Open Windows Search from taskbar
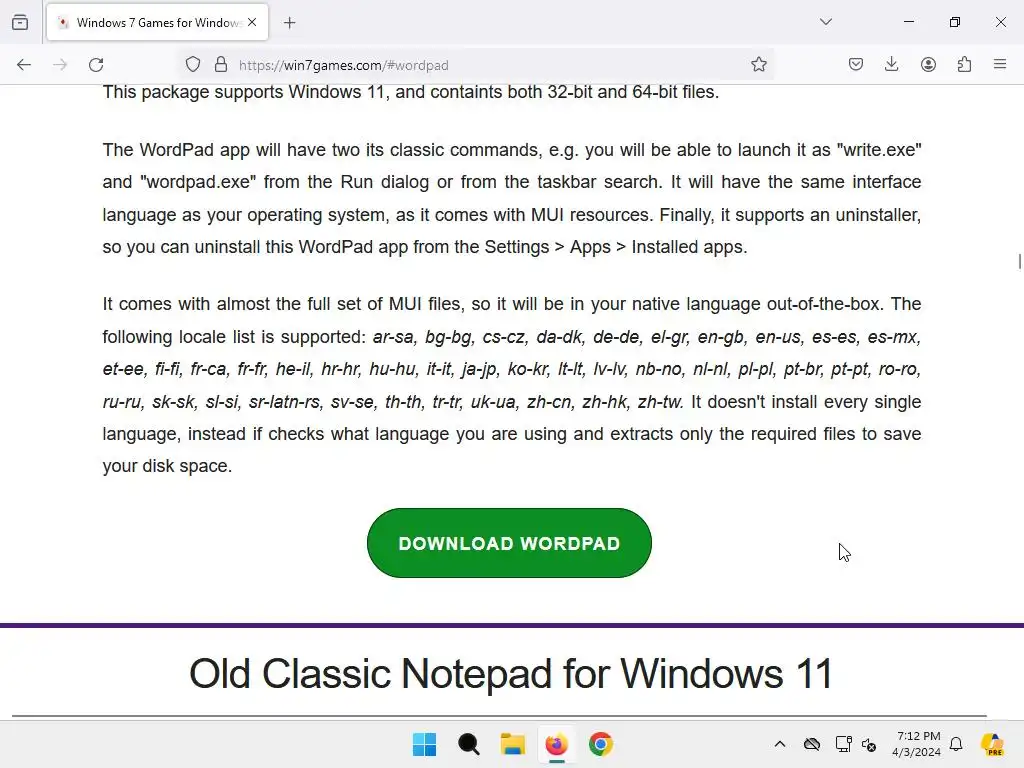 click(469, 744)
